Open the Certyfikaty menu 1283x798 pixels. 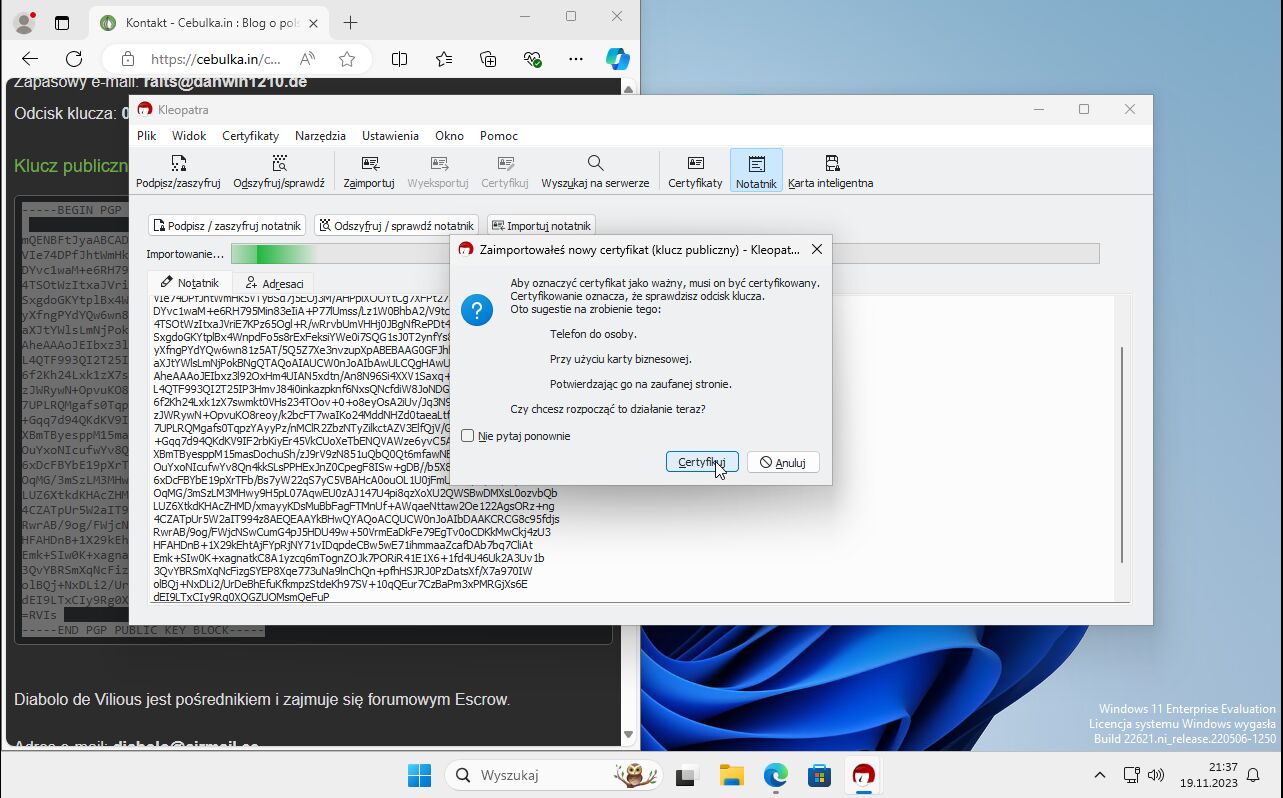pos(250,136)
